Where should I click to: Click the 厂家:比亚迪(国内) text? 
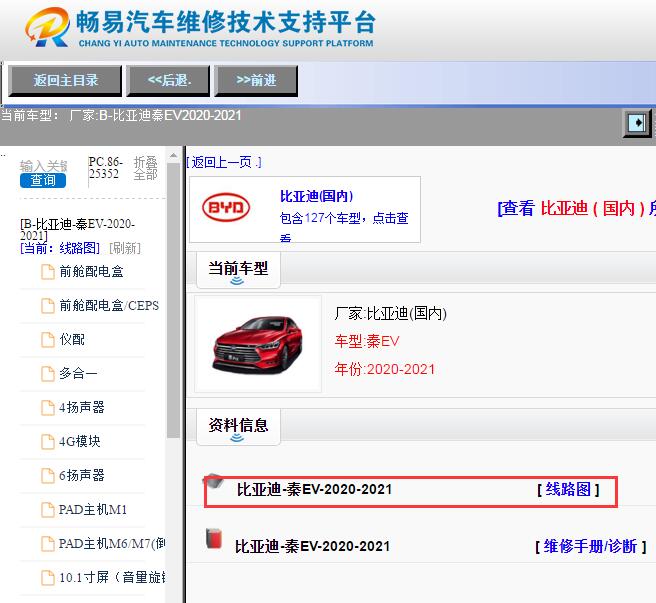pos(391,313)
